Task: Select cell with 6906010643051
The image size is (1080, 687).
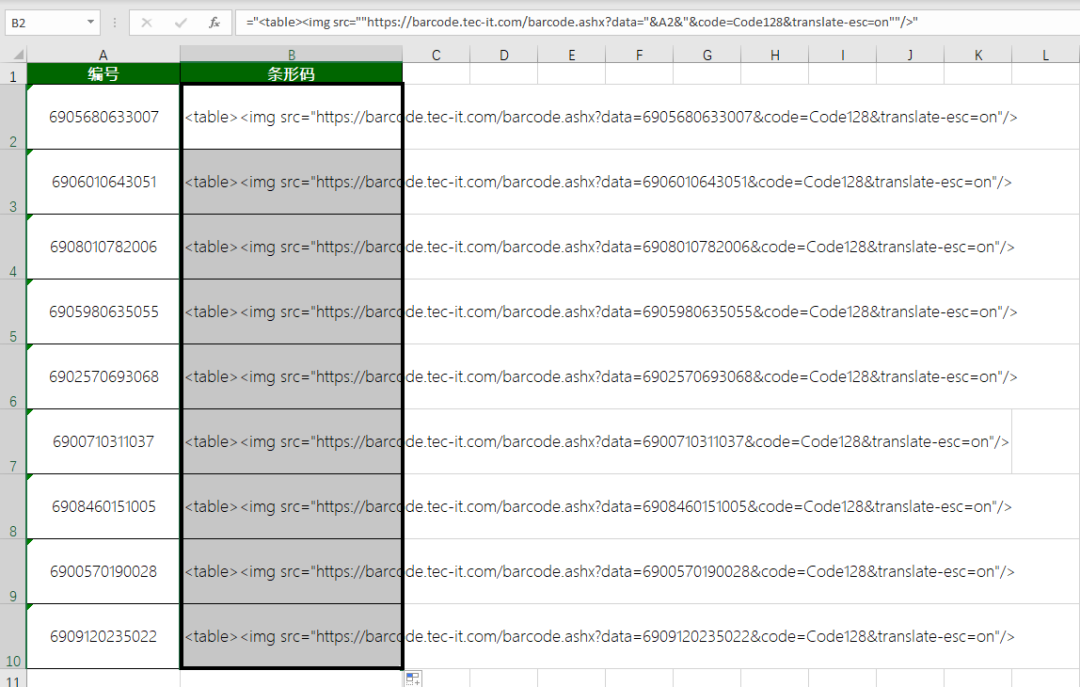Action: point(103,182)
